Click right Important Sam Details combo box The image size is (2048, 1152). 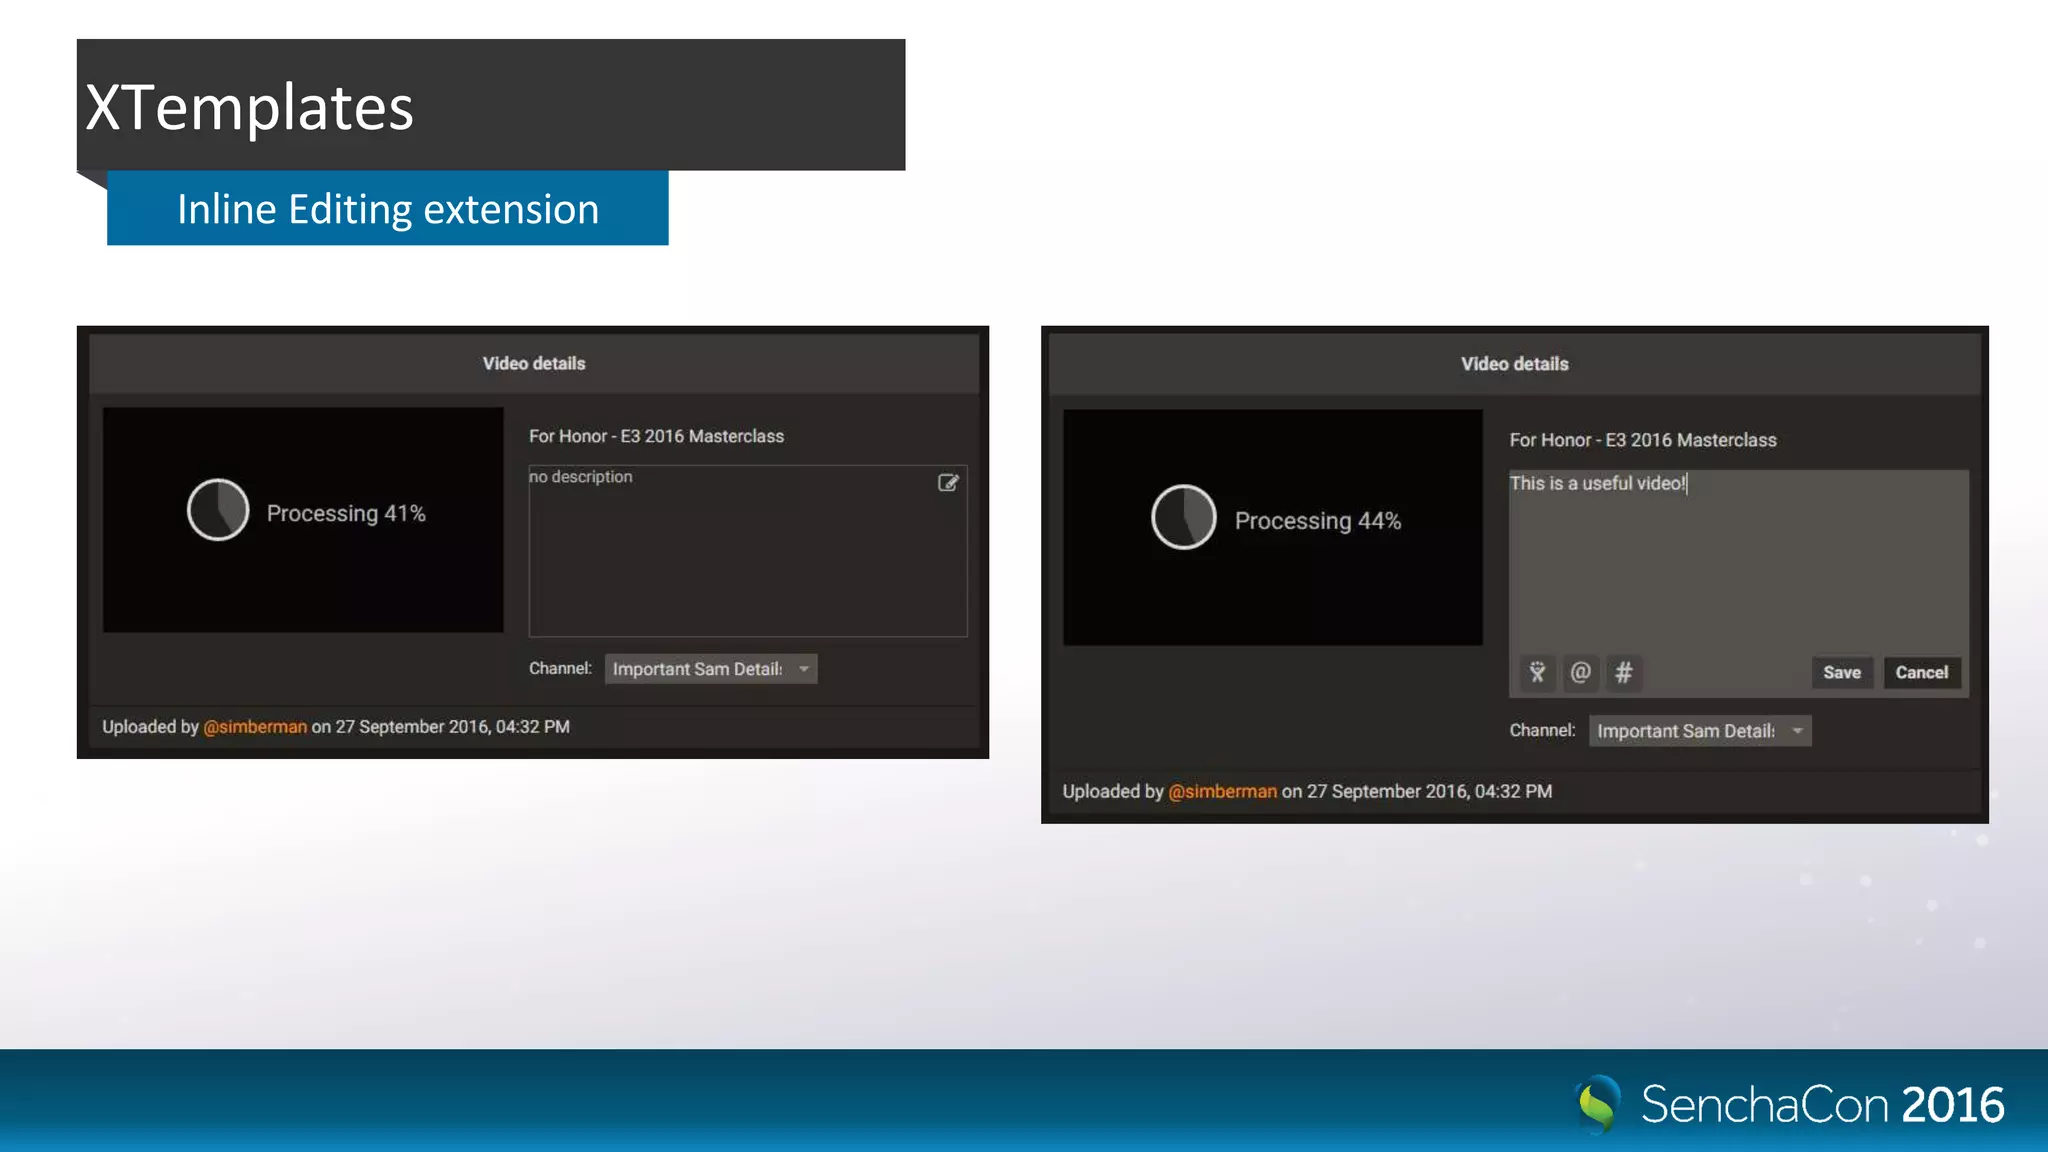tap(1685, 731)
